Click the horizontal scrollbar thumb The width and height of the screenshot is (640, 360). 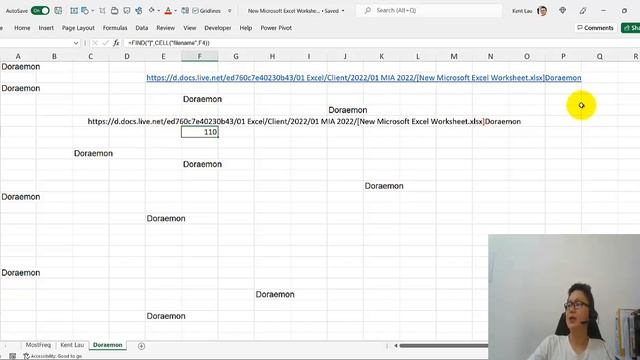[x=444, y=346]
